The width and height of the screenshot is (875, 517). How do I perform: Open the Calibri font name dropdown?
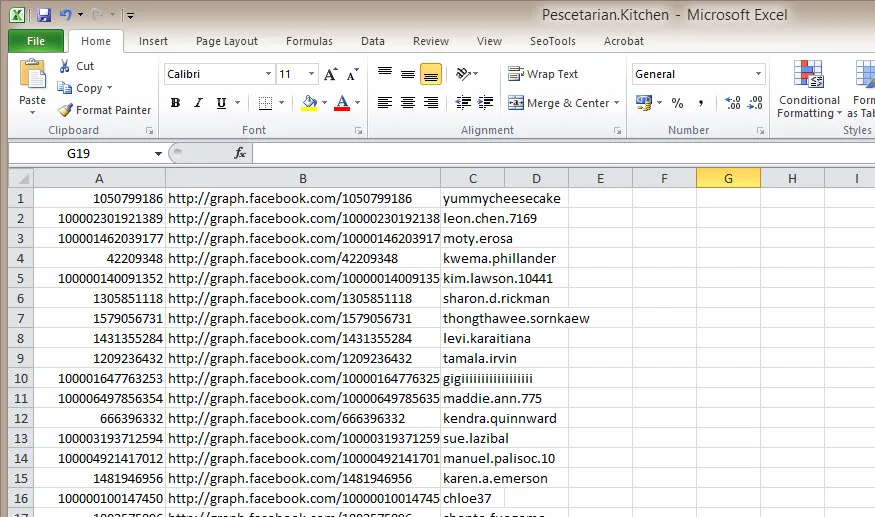coord(268,74)
